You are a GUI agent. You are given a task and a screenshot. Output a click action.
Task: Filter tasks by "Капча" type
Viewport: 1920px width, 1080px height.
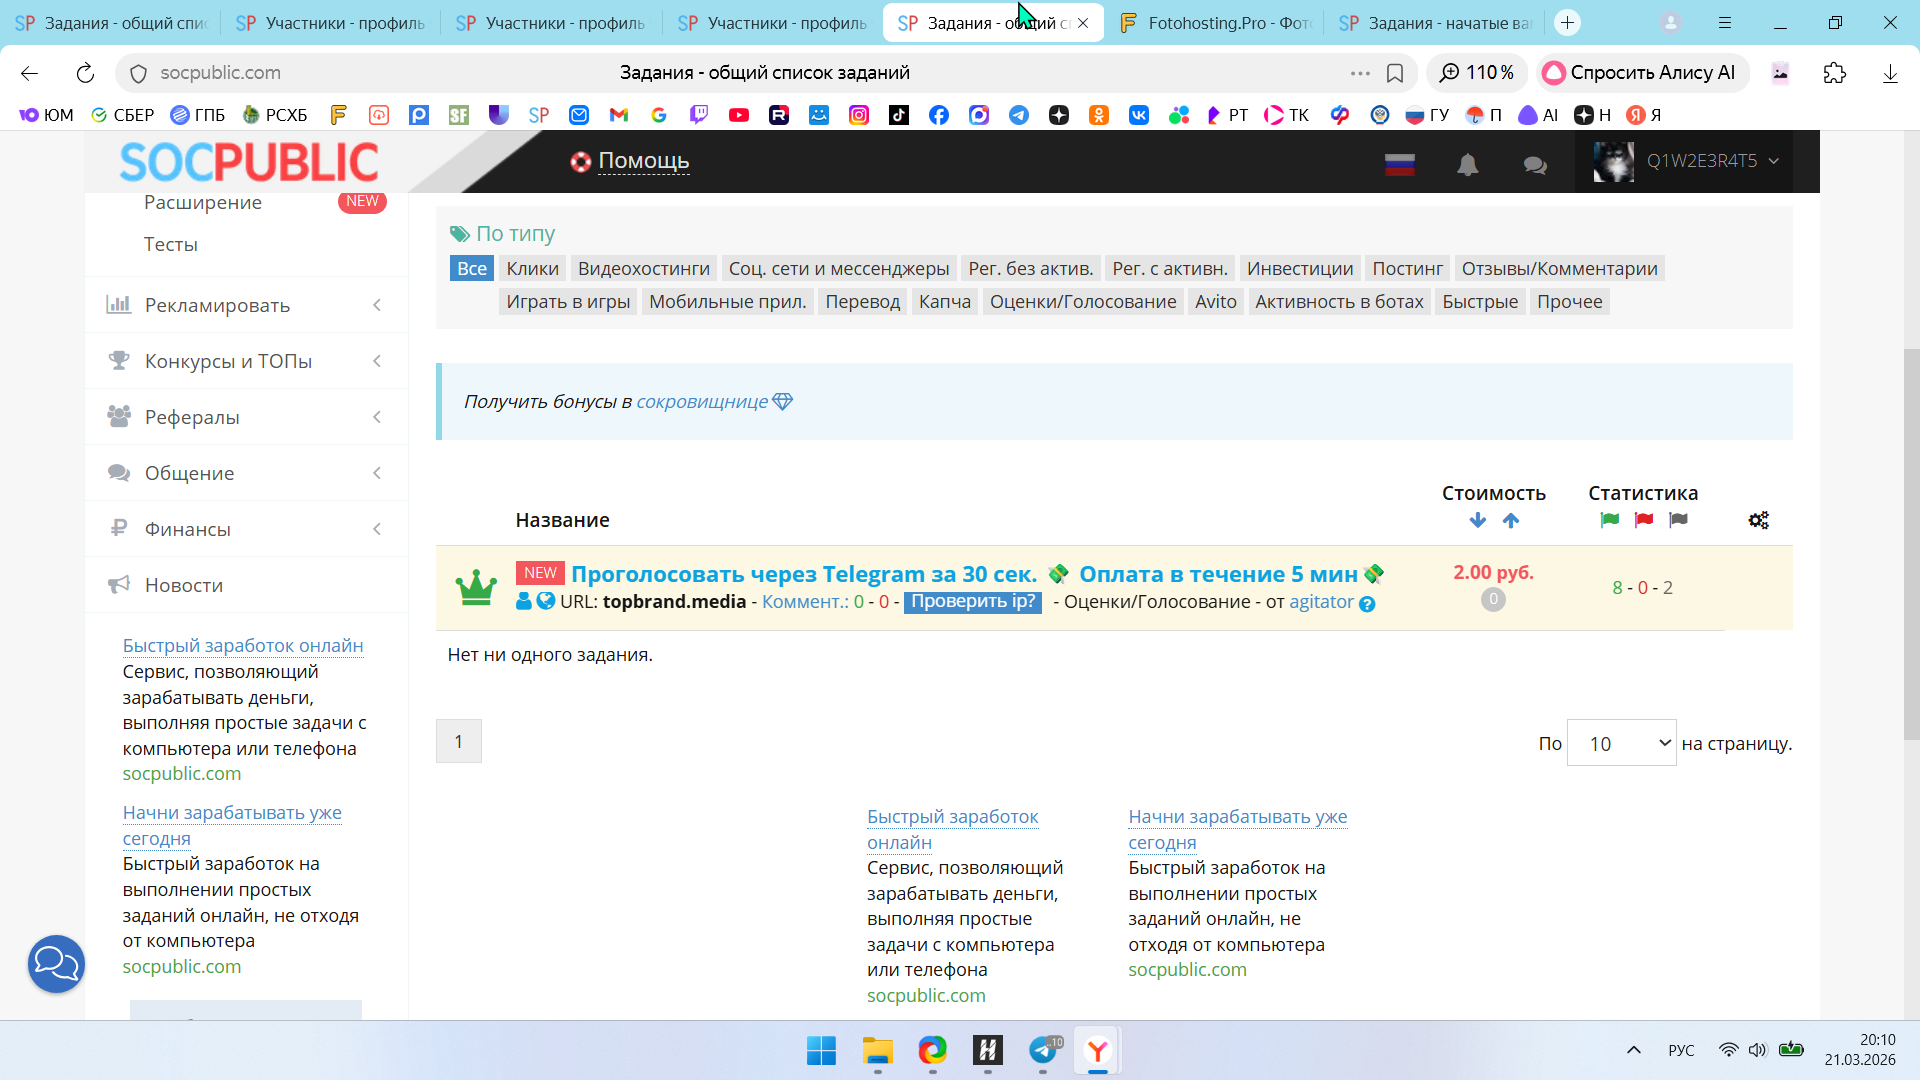tap(944, 302)
